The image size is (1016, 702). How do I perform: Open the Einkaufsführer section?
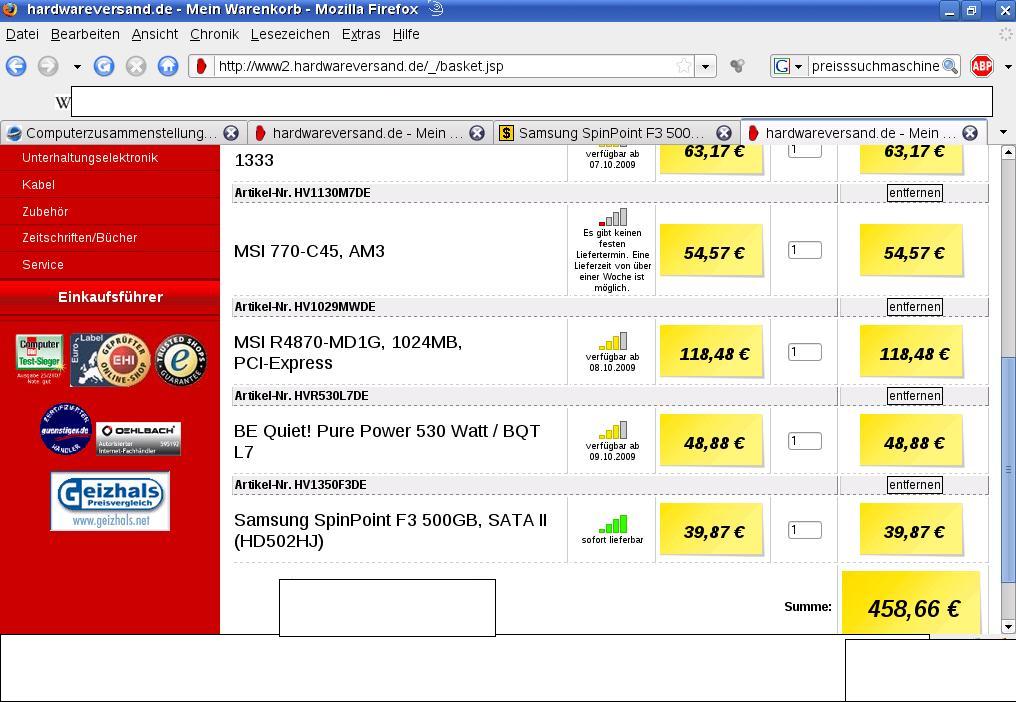(110, 297)
